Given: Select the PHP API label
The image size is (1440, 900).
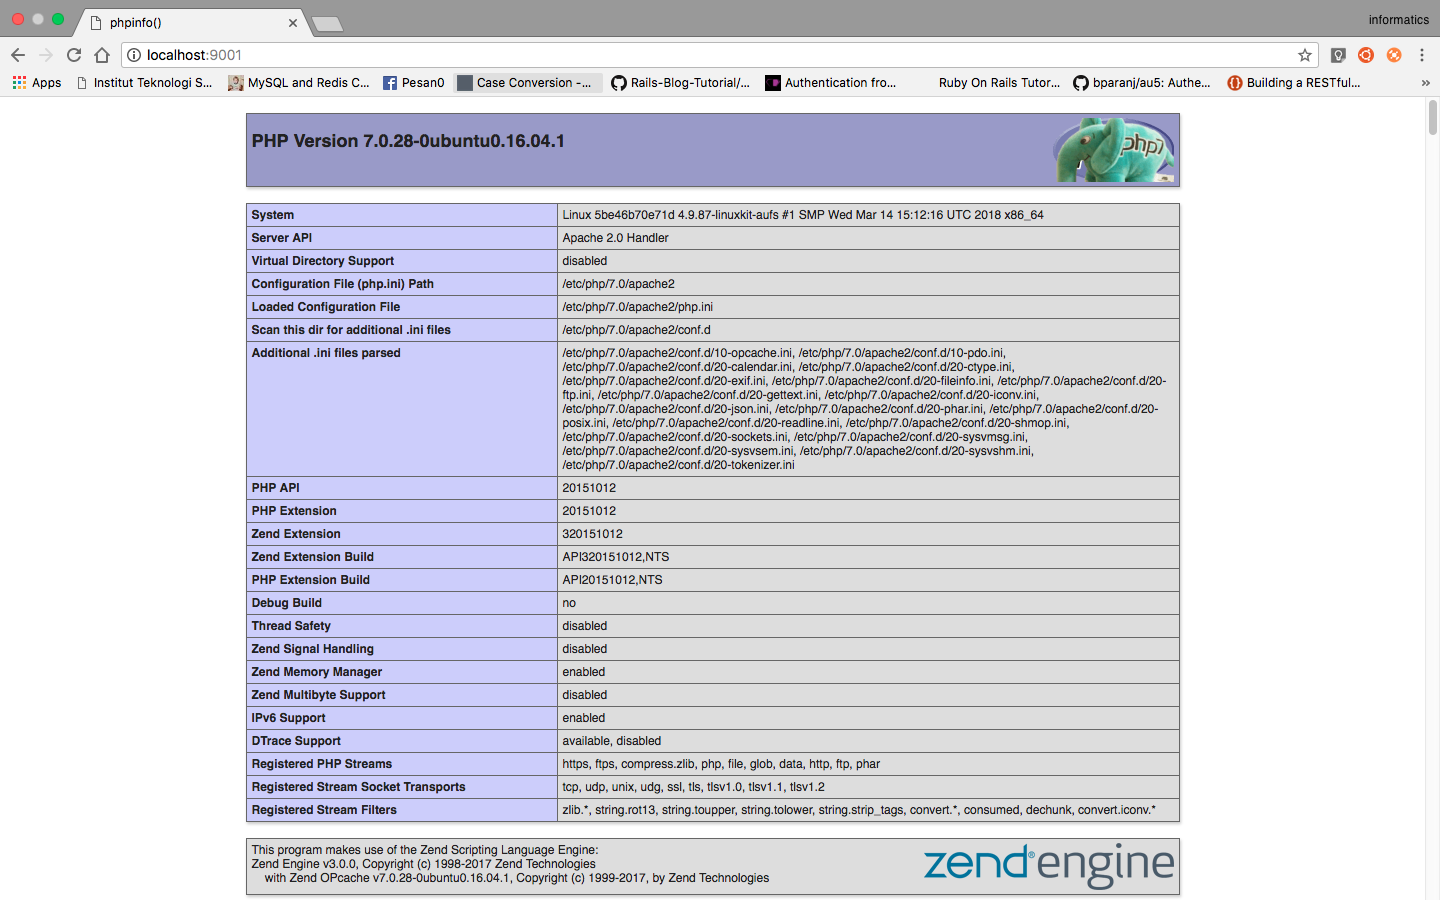Looking at the screenshot, I should [276, 488].
